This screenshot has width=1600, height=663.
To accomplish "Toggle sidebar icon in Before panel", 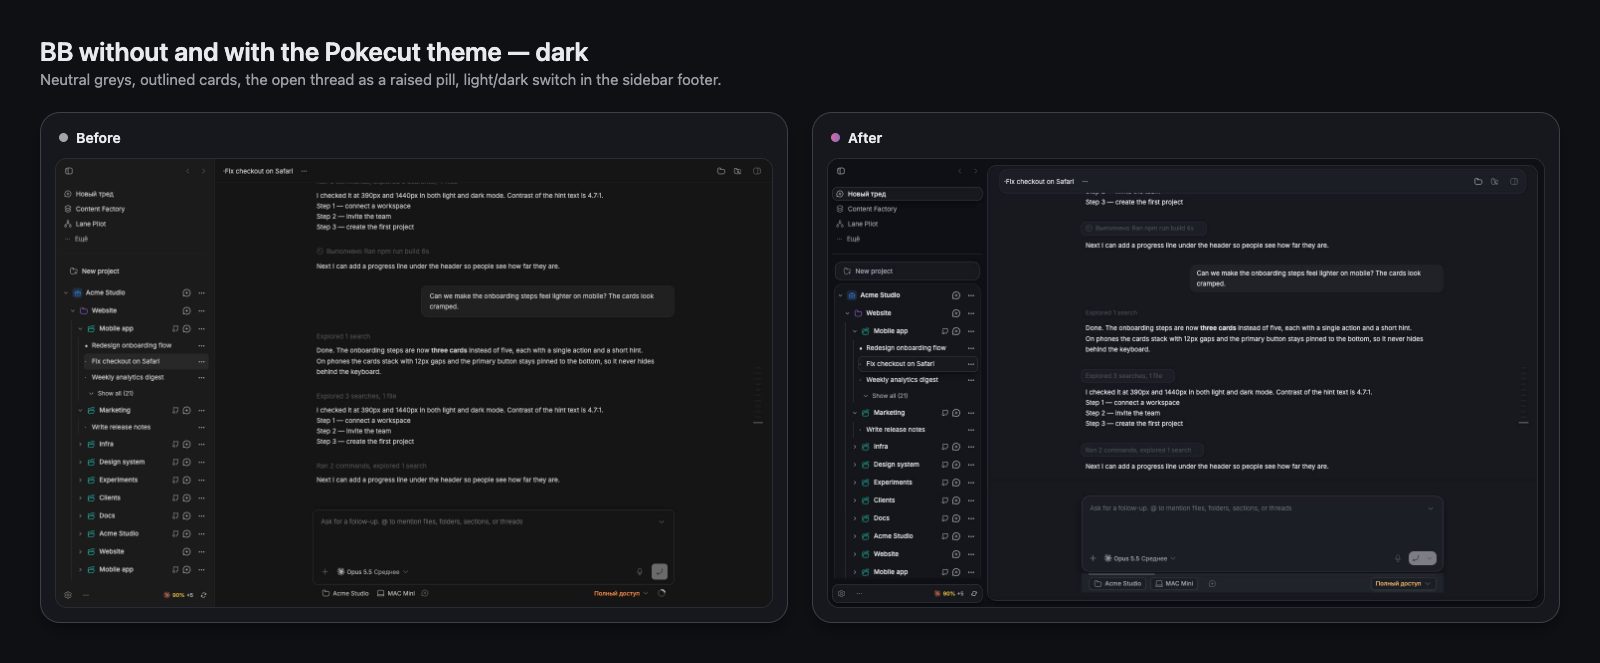I will pyautogui.click(x=68, y=171).
